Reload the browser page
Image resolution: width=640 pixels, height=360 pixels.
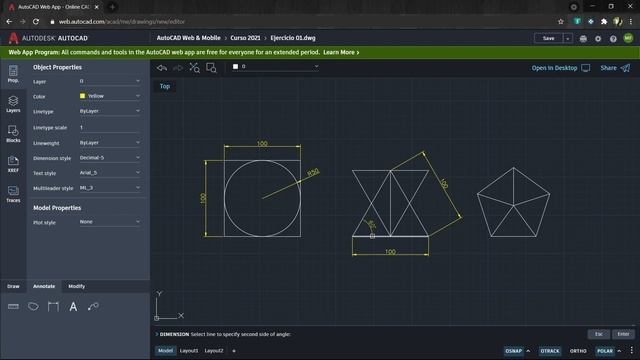[36, 22]
